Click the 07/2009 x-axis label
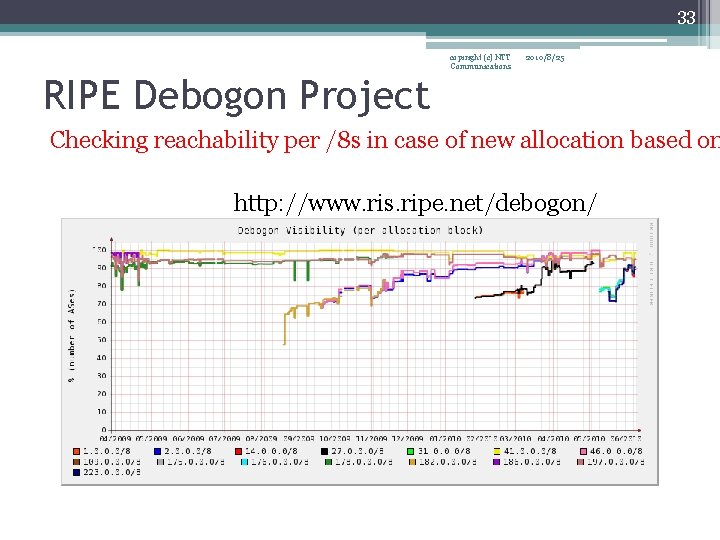Image resolution: width=720 pixels, height=540 pixels. [x=225, y=439]
